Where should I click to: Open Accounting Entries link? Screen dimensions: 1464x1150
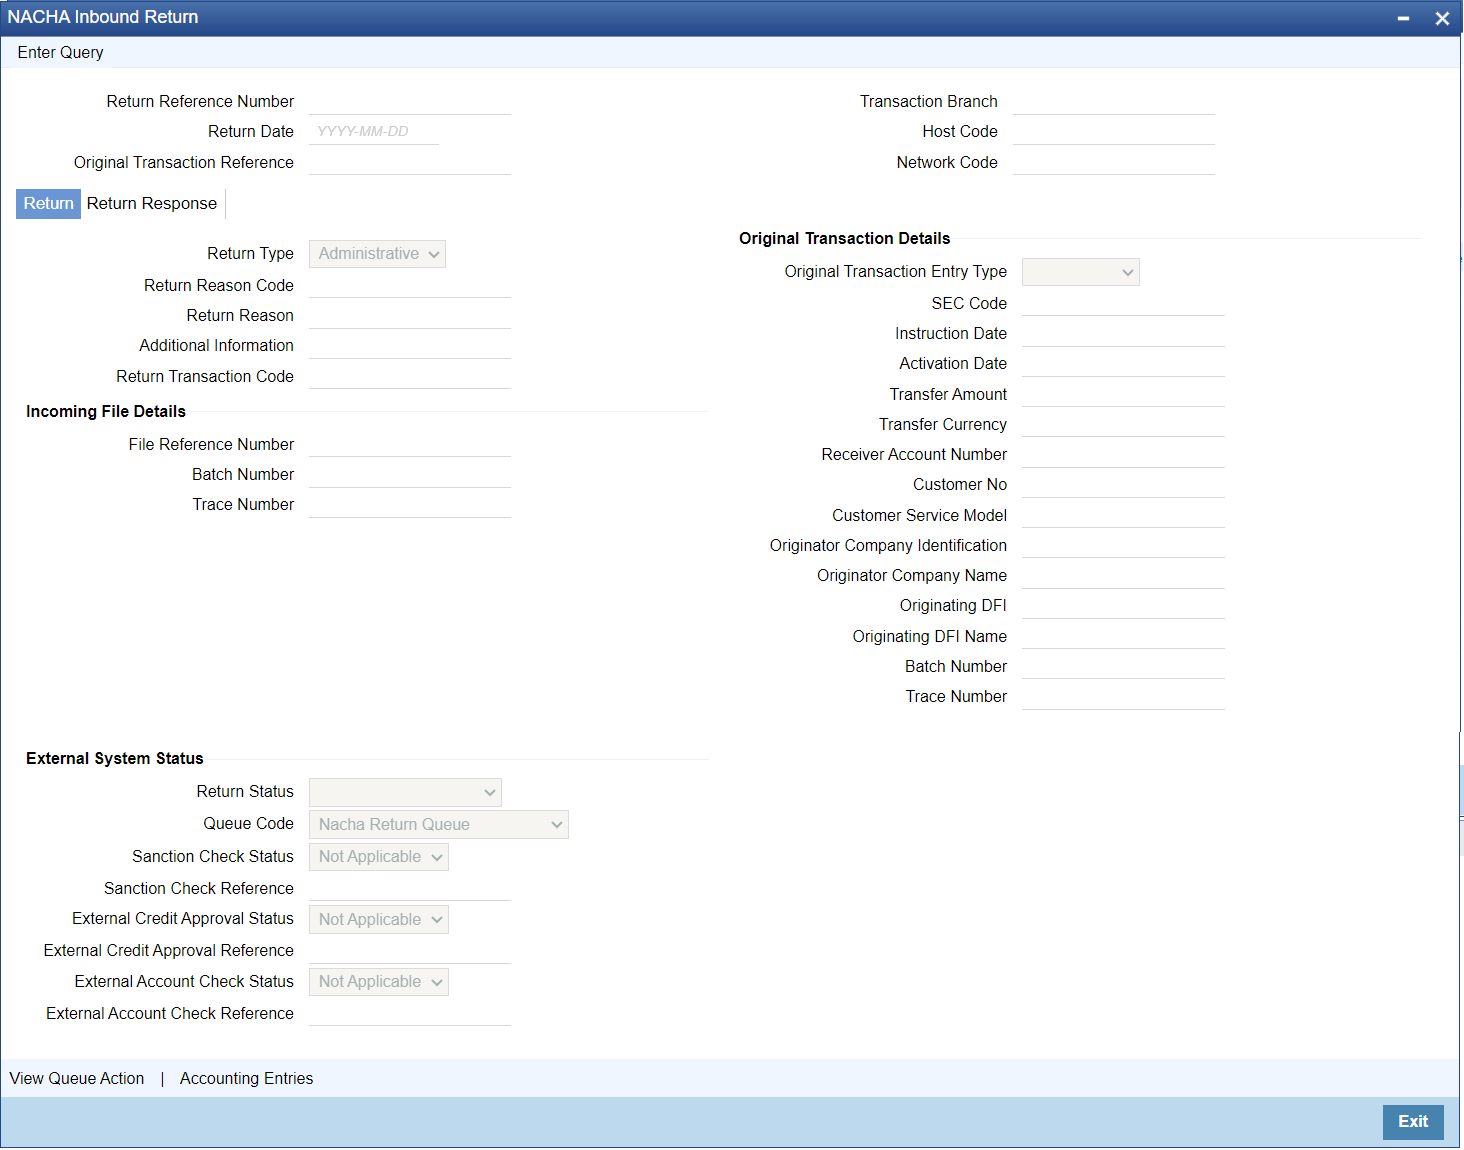click(x=246, y=1078)
